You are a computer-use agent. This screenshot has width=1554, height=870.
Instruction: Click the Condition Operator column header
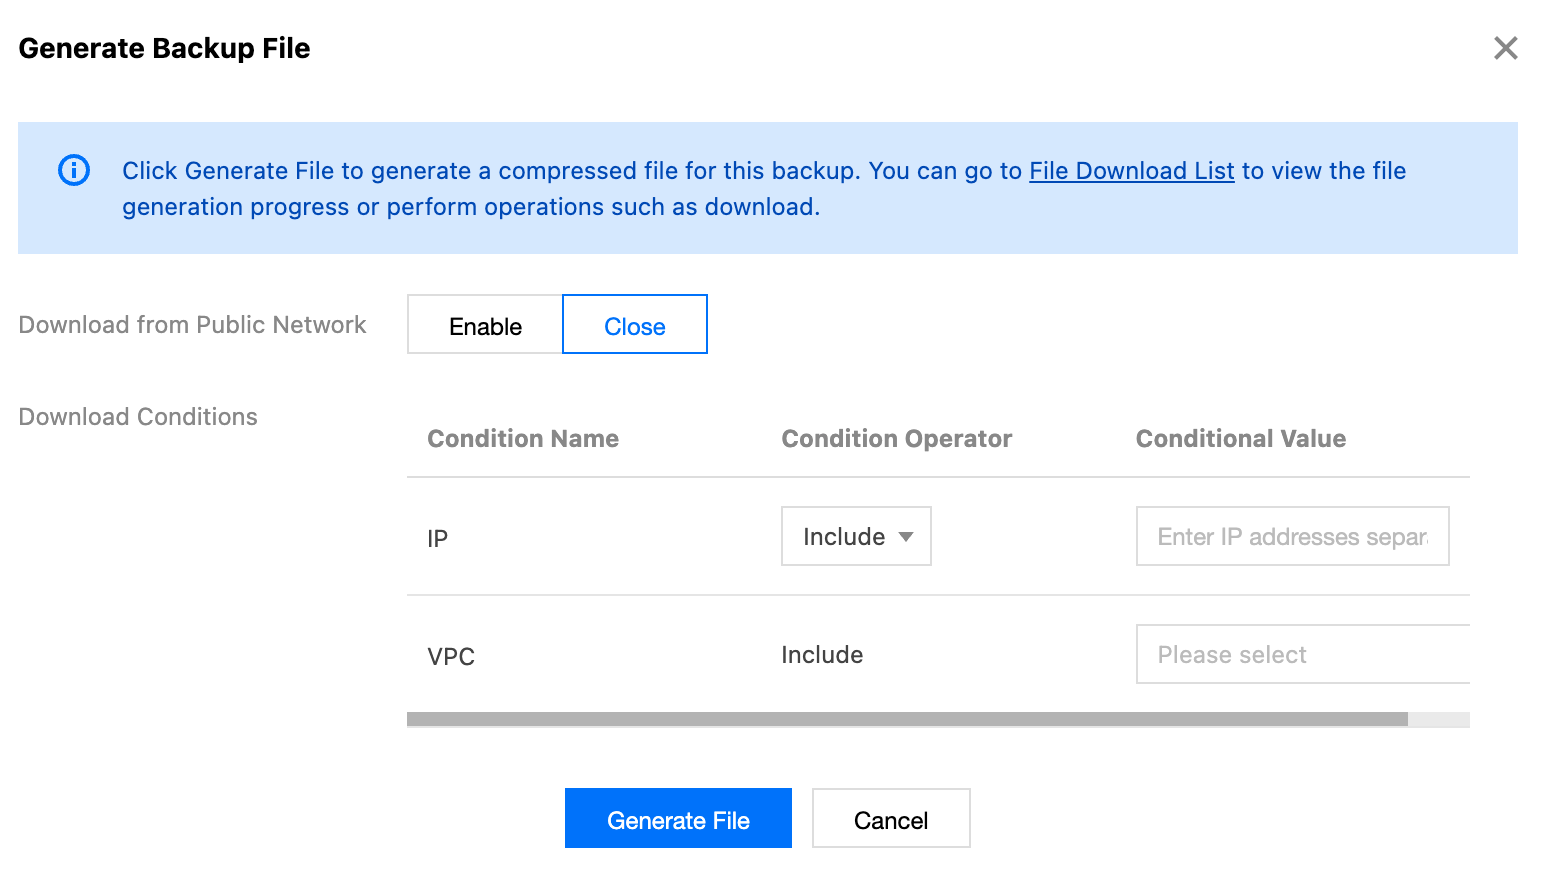(896, 439)
